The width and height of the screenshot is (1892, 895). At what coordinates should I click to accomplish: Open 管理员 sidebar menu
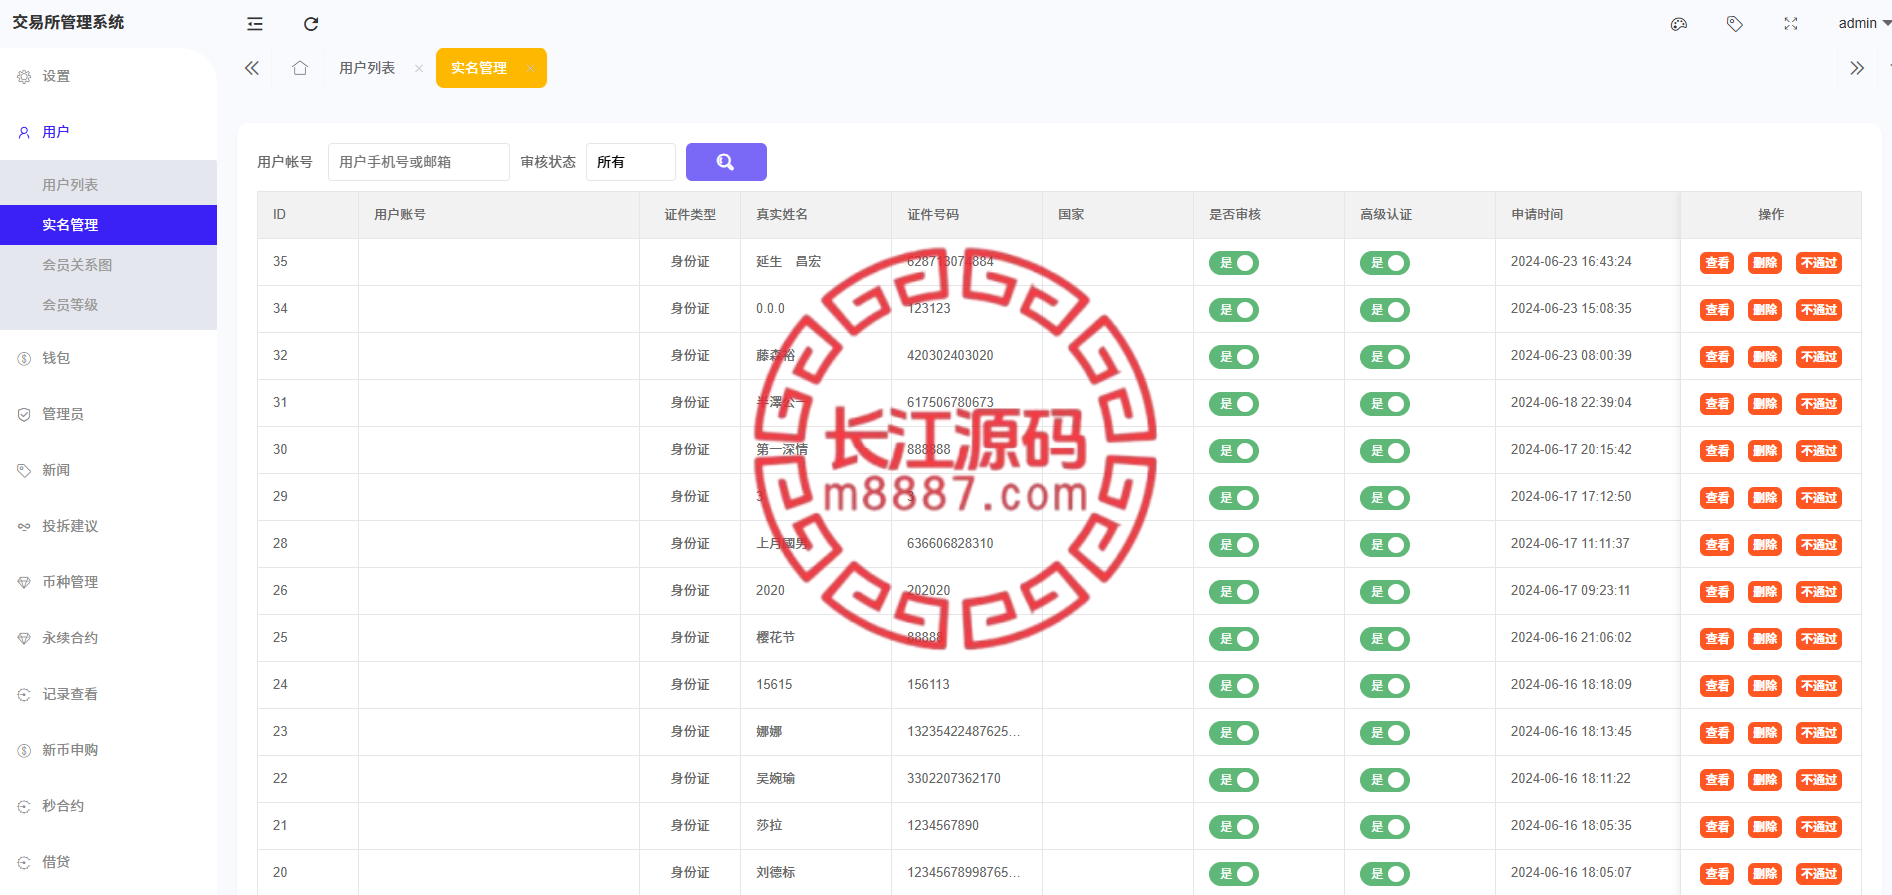[108, 414]
